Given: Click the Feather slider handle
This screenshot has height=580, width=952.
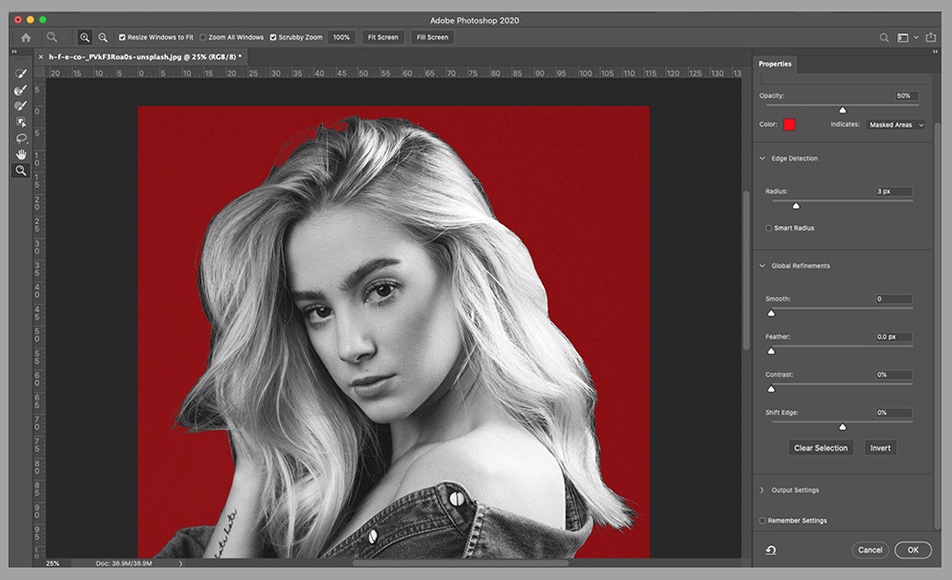Looking at the screenshot, I should [771, 351].
